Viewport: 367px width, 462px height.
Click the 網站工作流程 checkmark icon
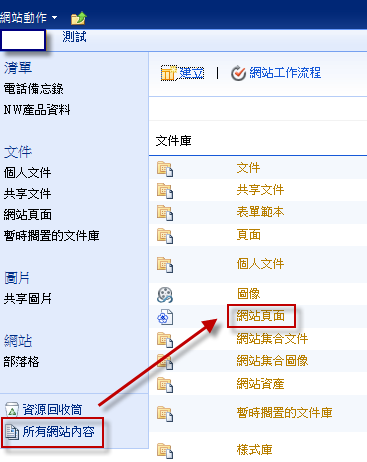238,73
